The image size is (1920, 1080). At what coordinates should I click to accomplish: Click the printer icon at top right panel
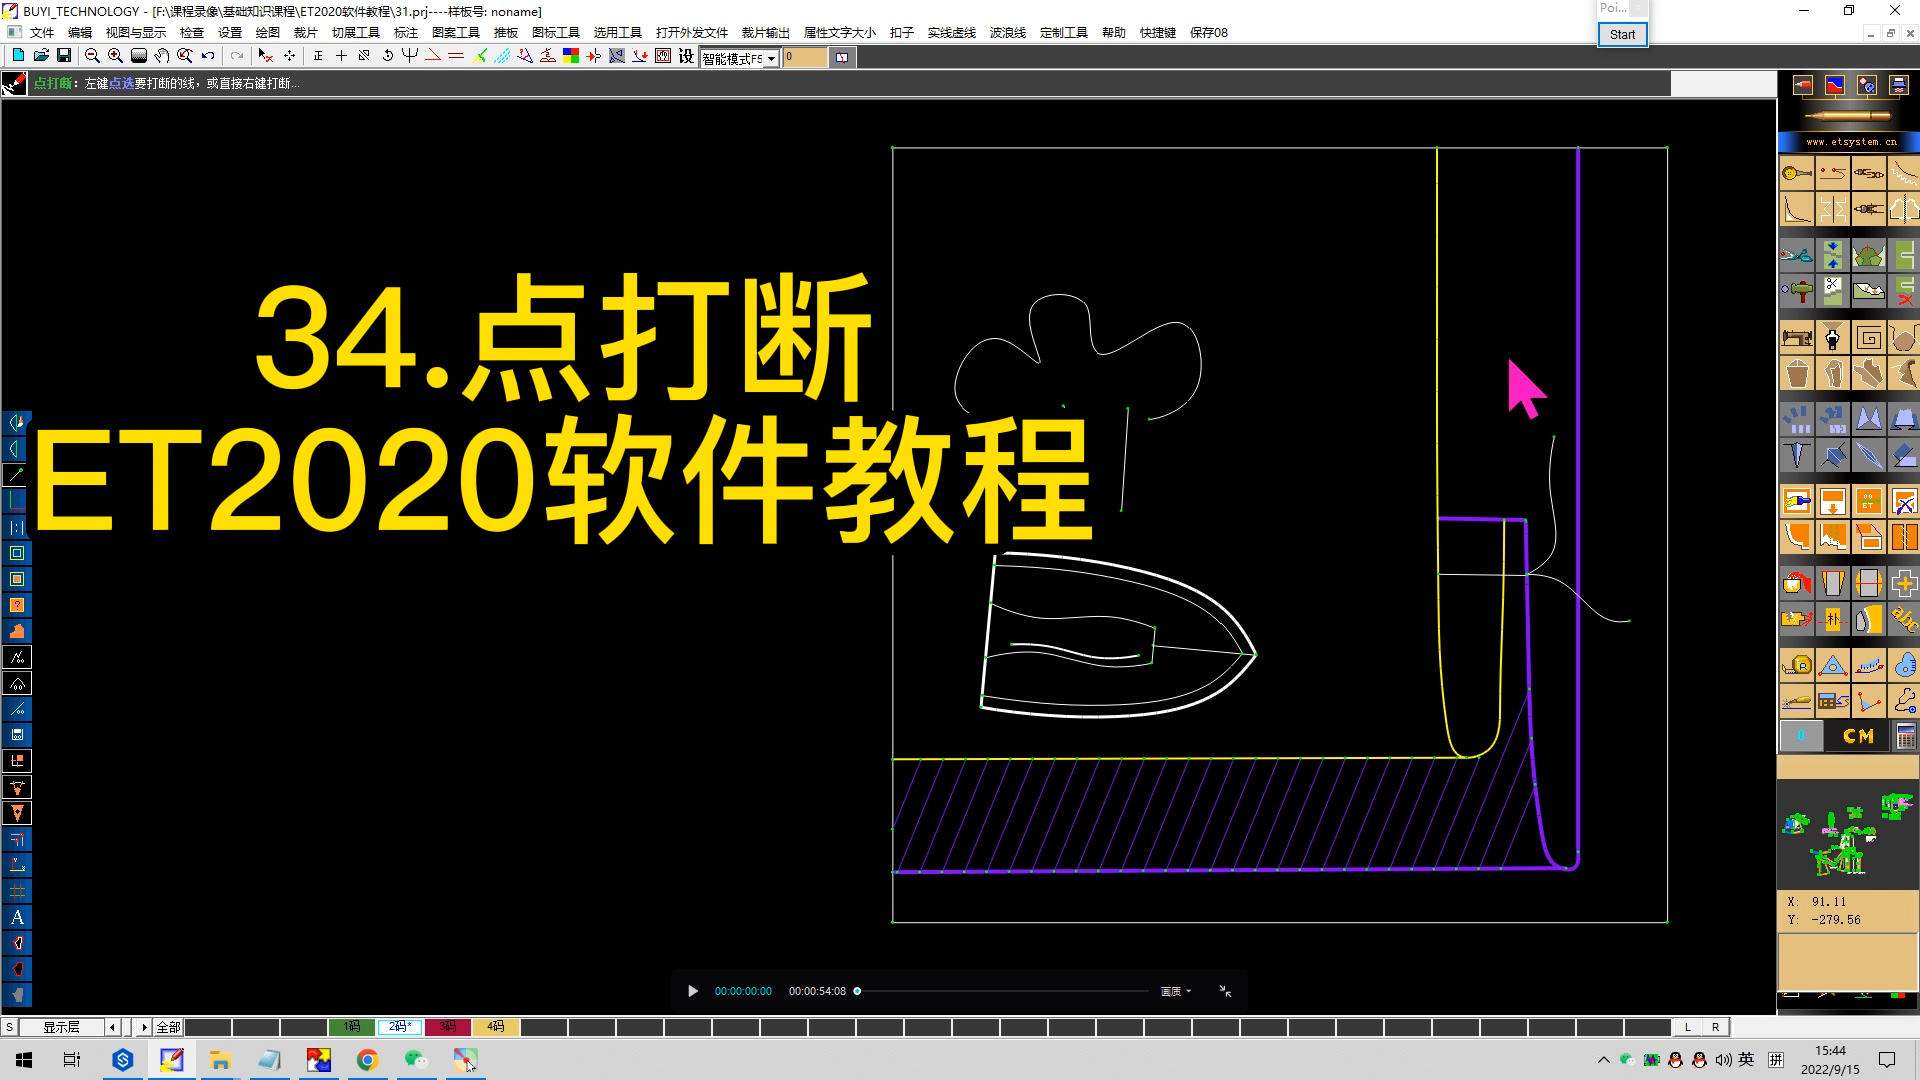tap(1898, 85)
